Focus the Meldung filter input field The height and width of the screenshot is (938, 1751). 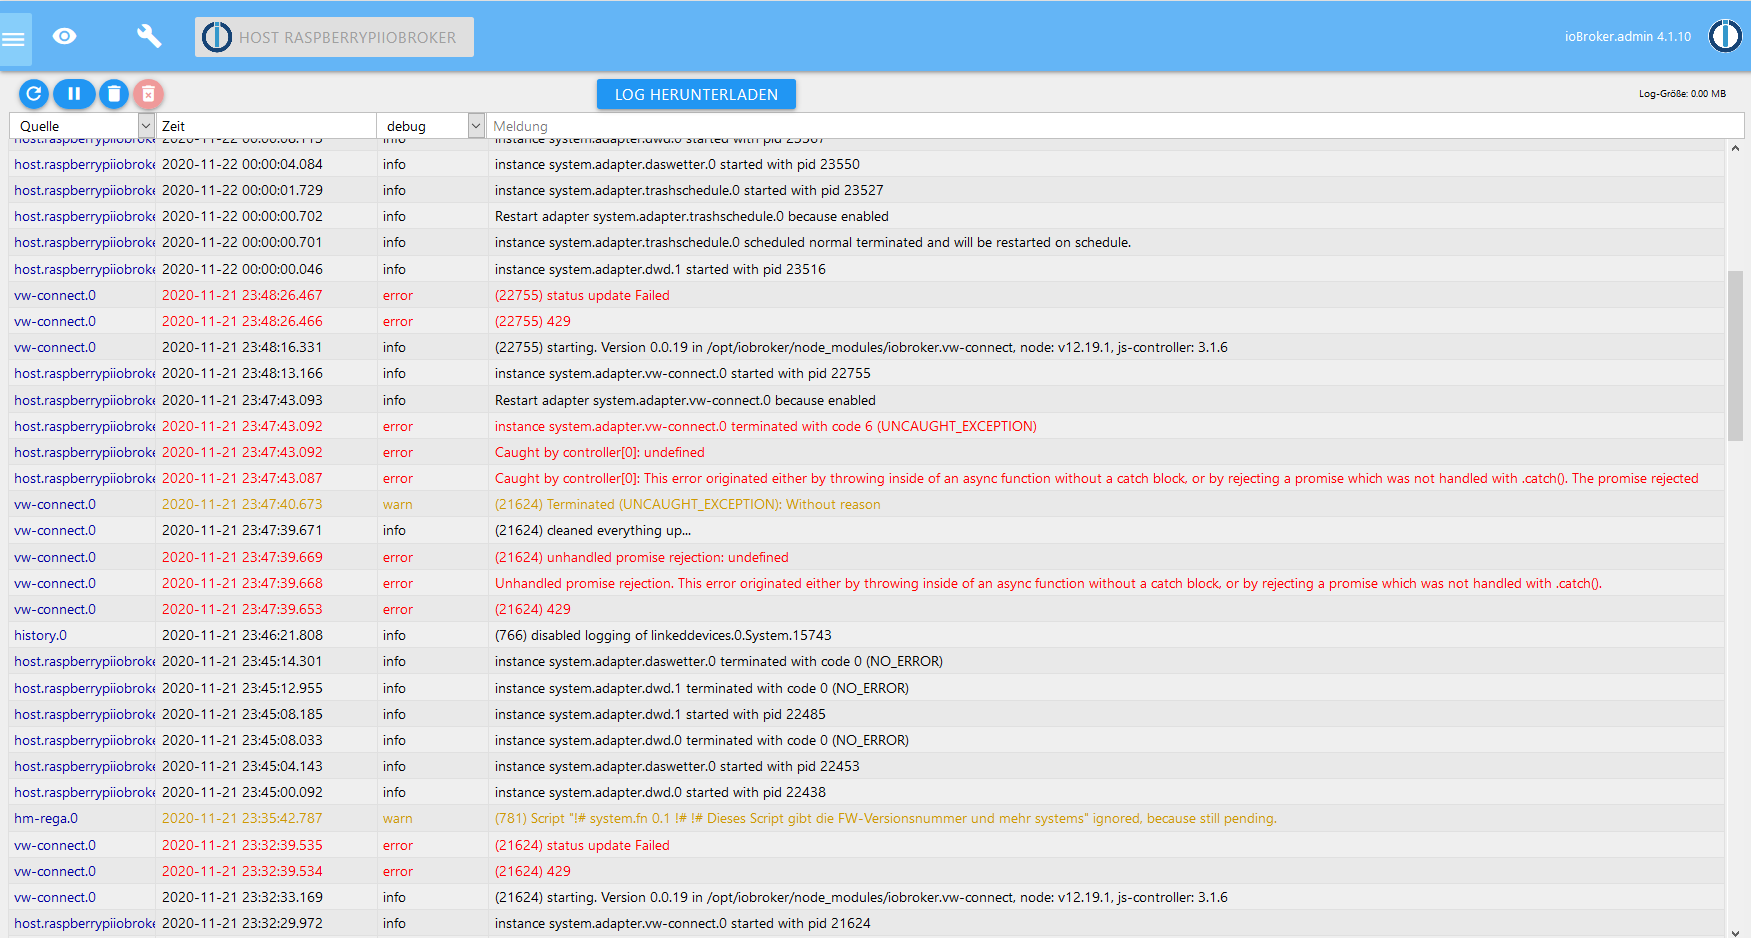click(x=1114, y=126)
